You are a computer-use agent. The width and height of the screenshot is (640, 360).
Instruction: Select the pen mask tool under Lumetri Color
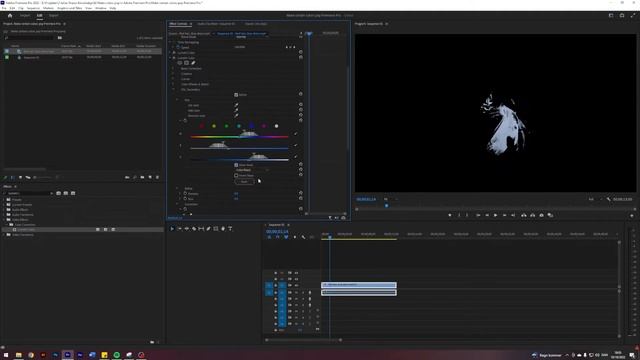193,63
